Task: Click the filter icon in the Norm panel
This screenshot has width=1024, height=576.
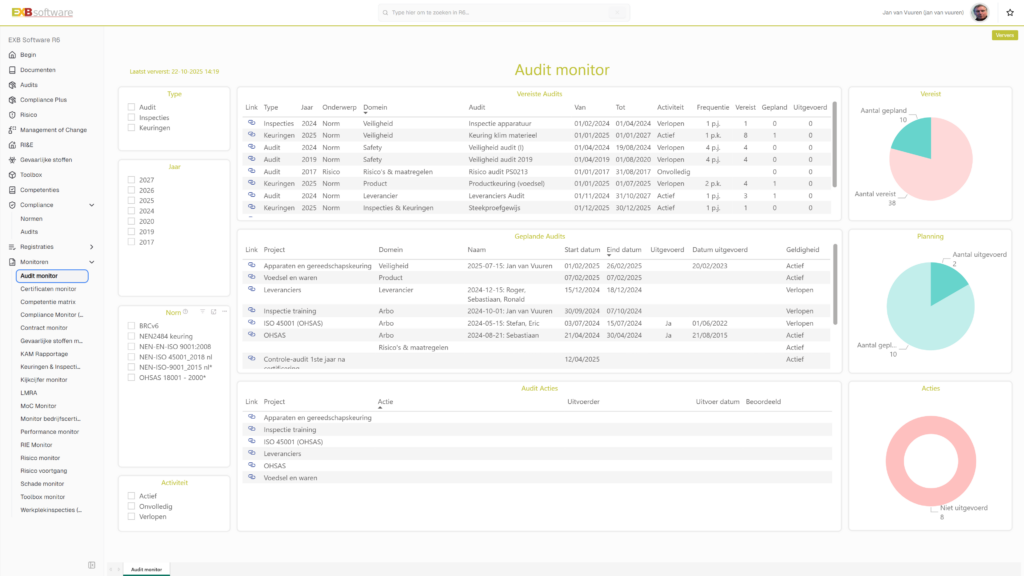Action: (203, 311)
